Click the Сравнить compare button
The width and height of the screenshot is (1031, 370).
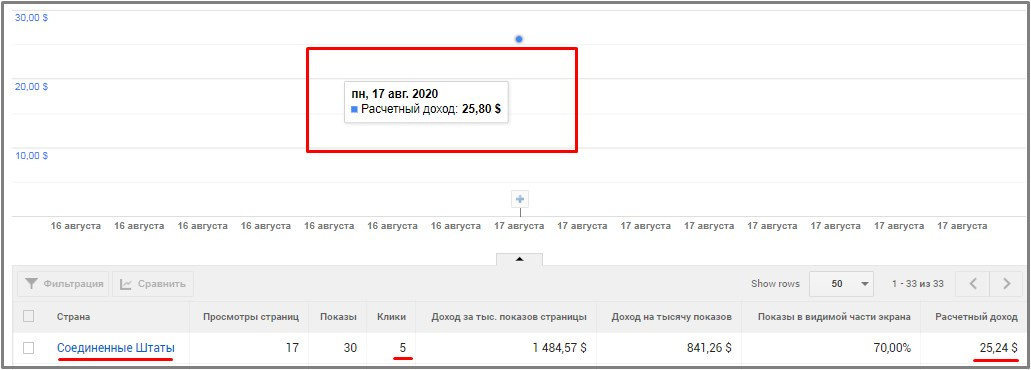(153, 284)
